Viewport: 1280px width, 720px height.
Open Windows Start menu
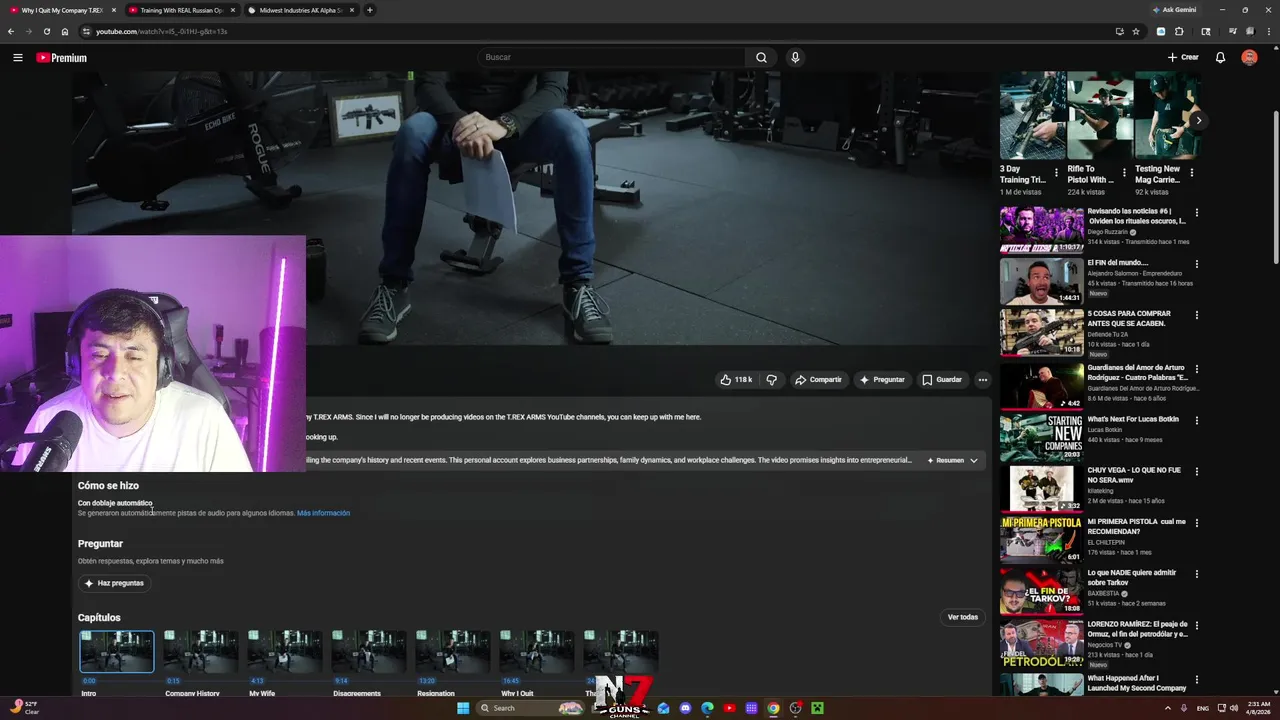tap(462, 708)
